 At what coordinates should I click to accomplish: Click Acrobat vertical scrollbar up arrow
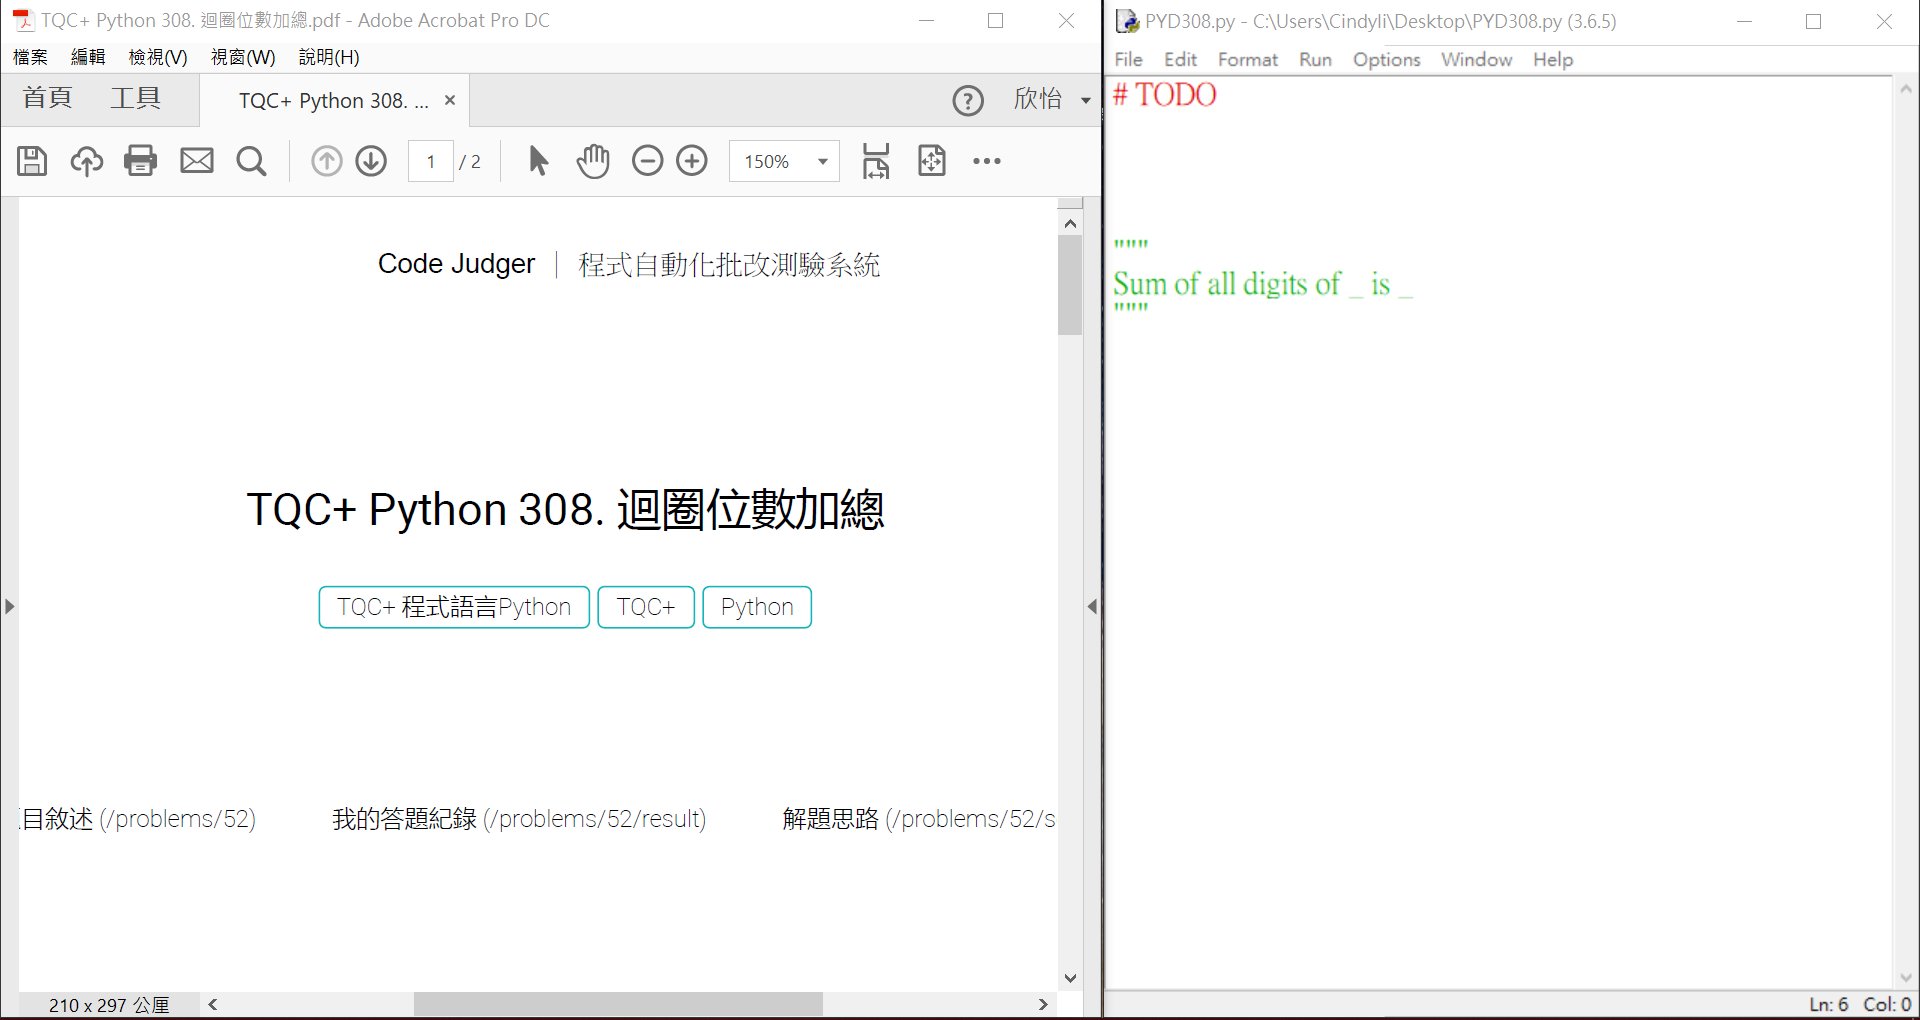[1070, 223]
